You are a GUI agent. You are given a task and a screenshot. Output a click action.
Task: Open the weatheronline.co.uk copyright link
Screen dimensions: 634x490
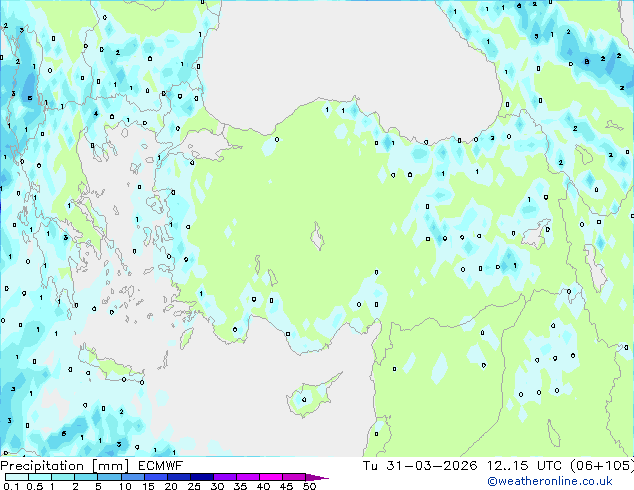[549, 481]
